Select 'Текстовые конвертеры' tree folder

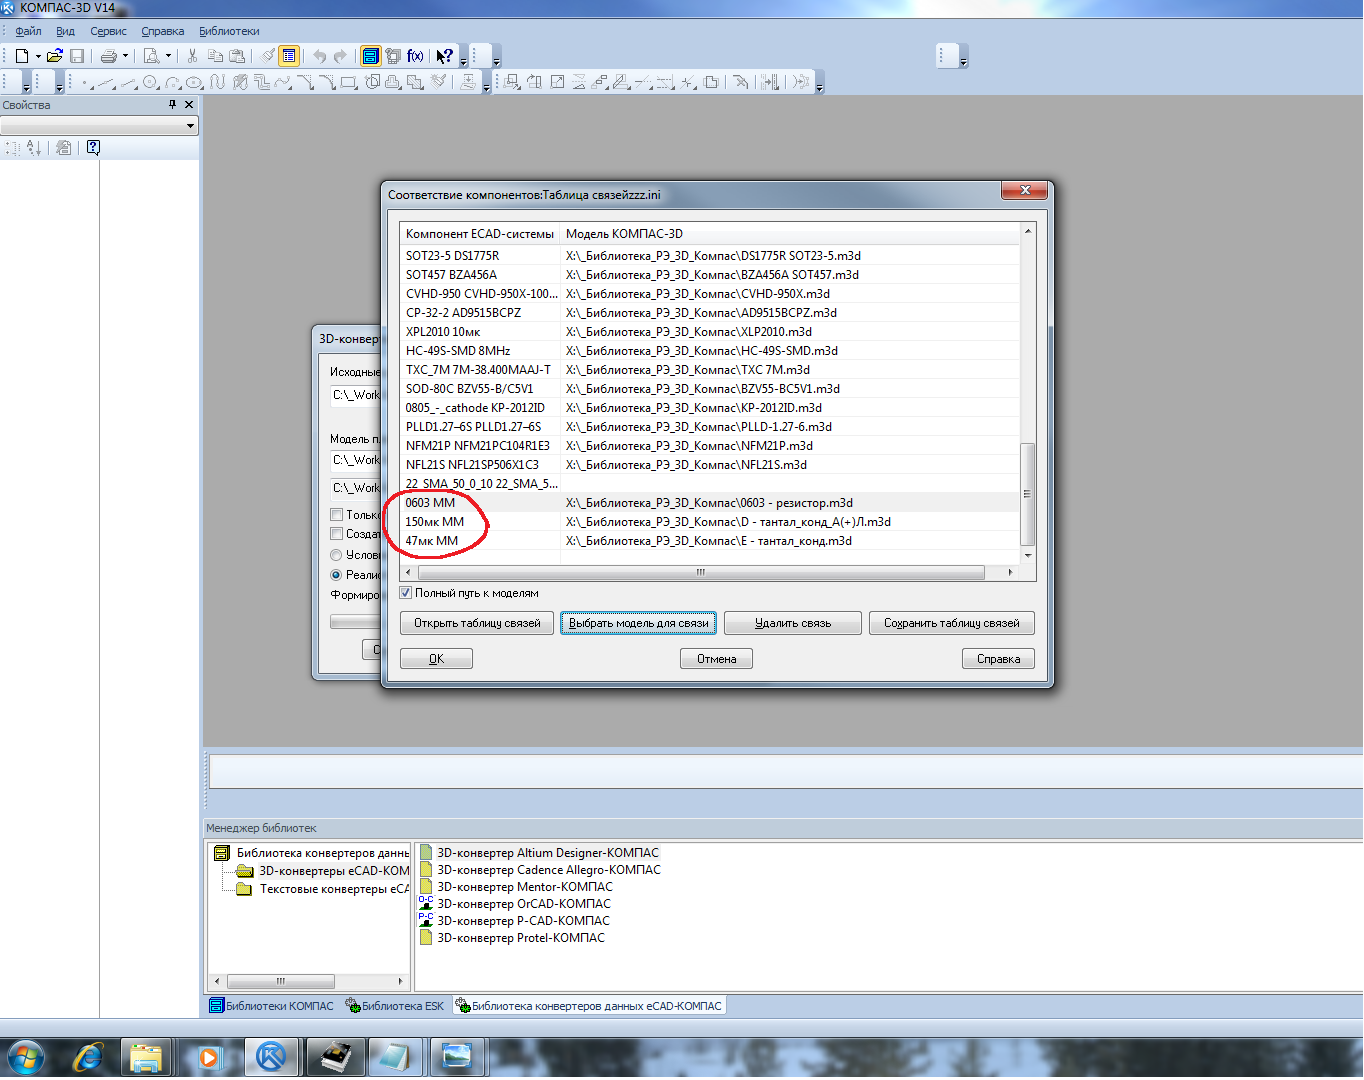(334, 889)
